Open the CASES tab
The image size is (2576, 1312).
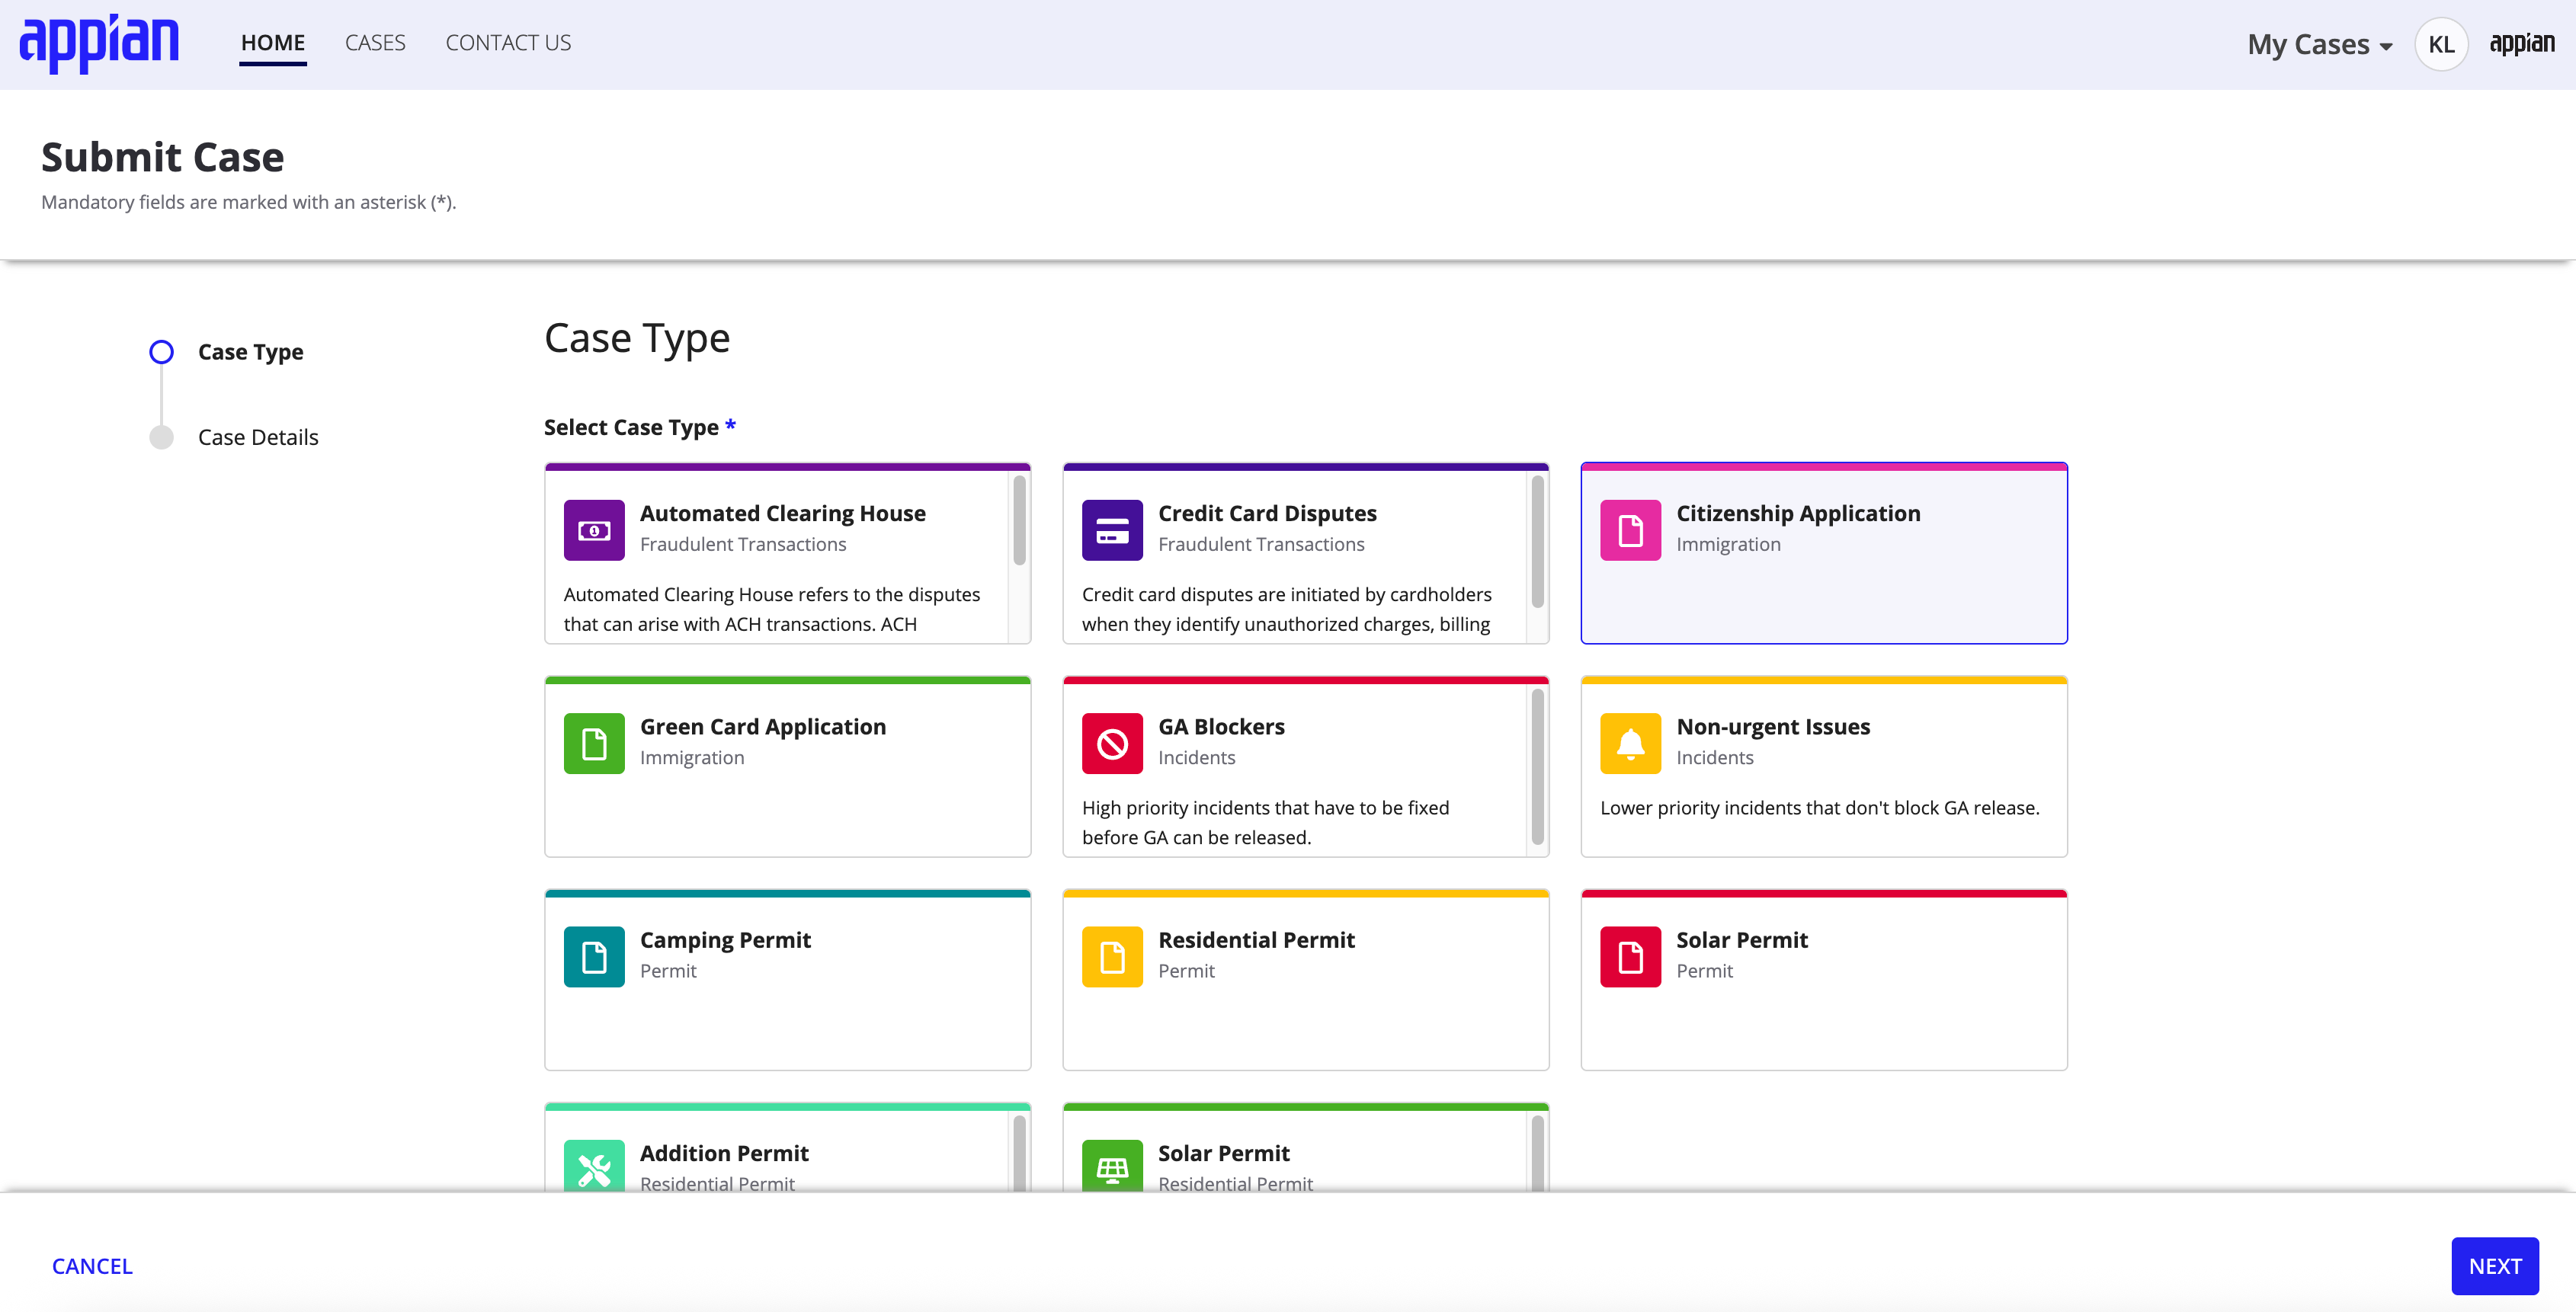[x=375, y=43]
